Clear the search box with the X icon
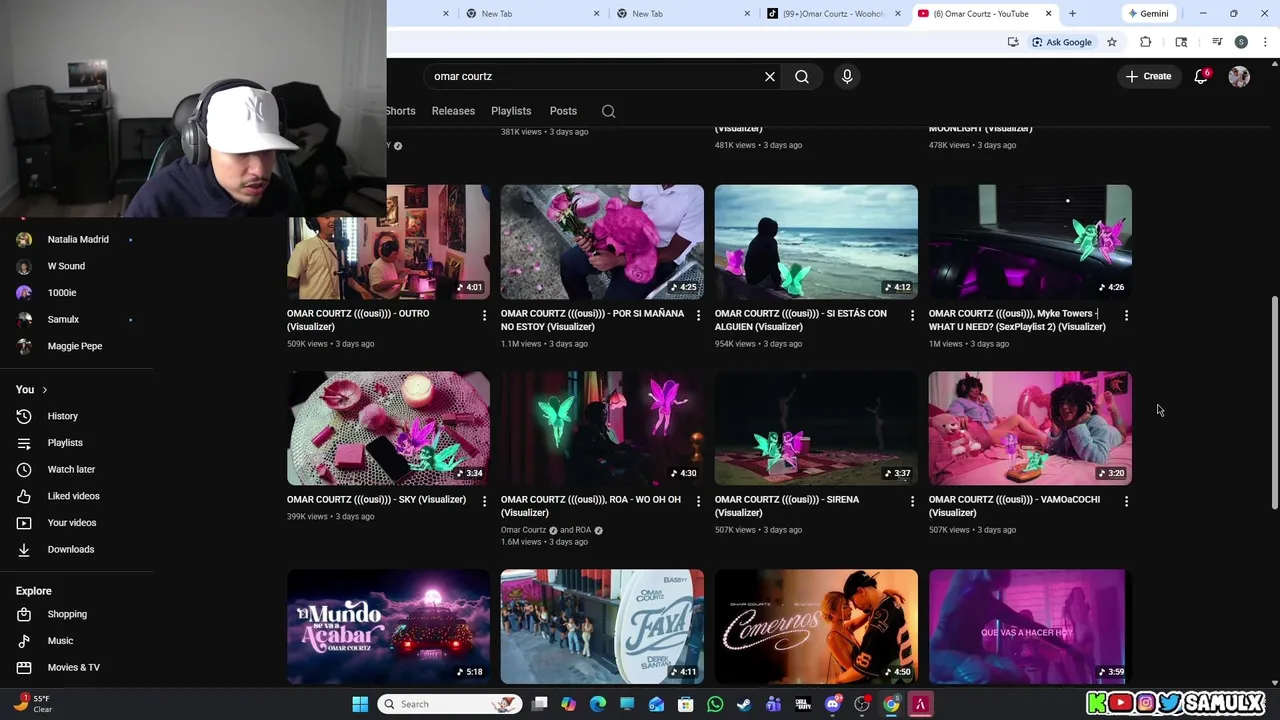 click(x=770, y=76)
